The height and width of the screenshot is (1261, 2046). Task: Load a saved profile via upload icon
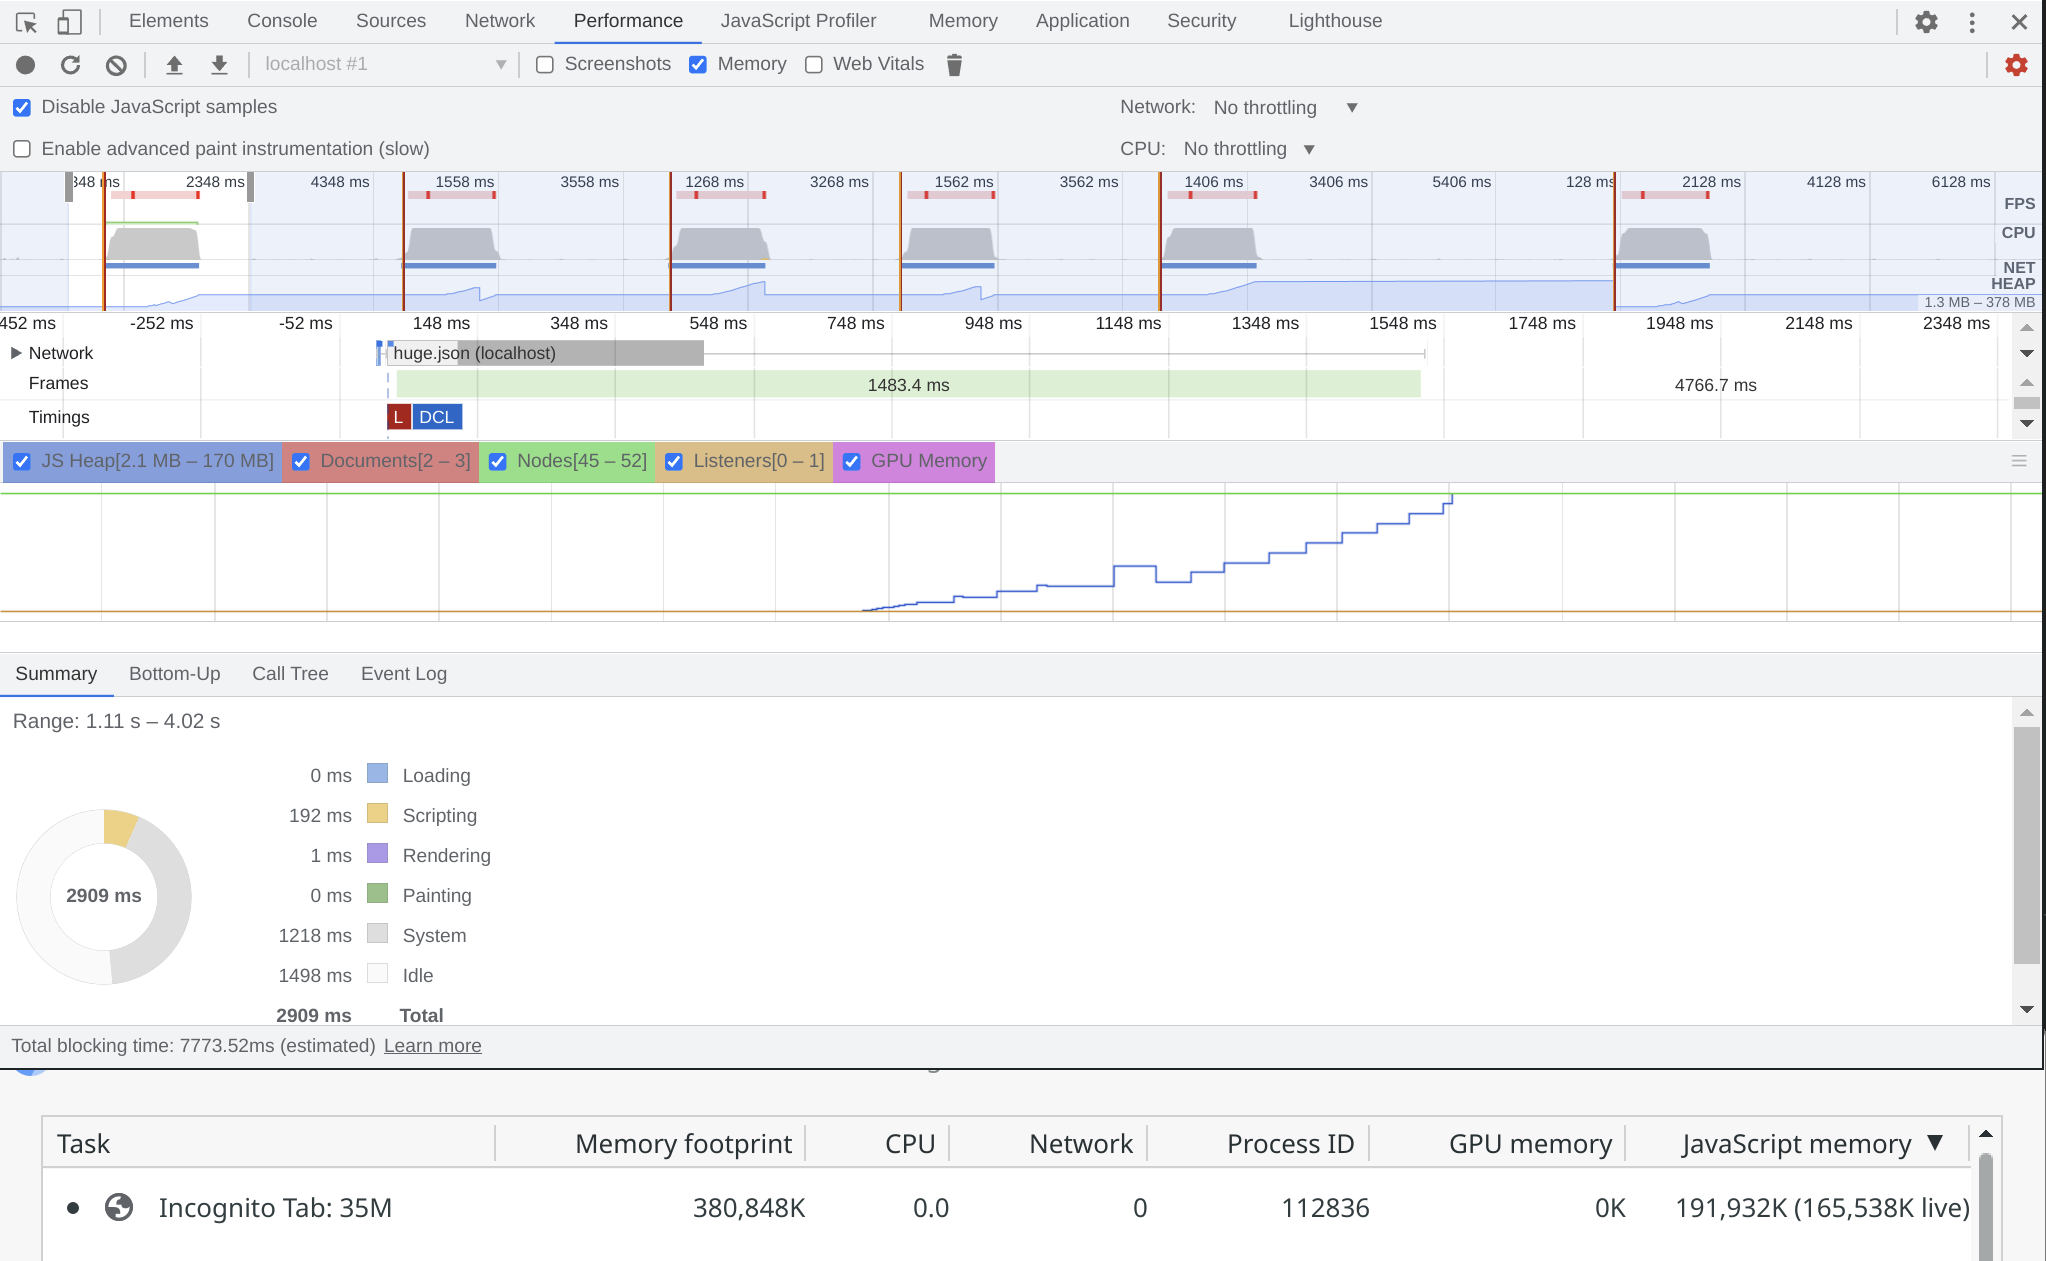coord(174,63)
